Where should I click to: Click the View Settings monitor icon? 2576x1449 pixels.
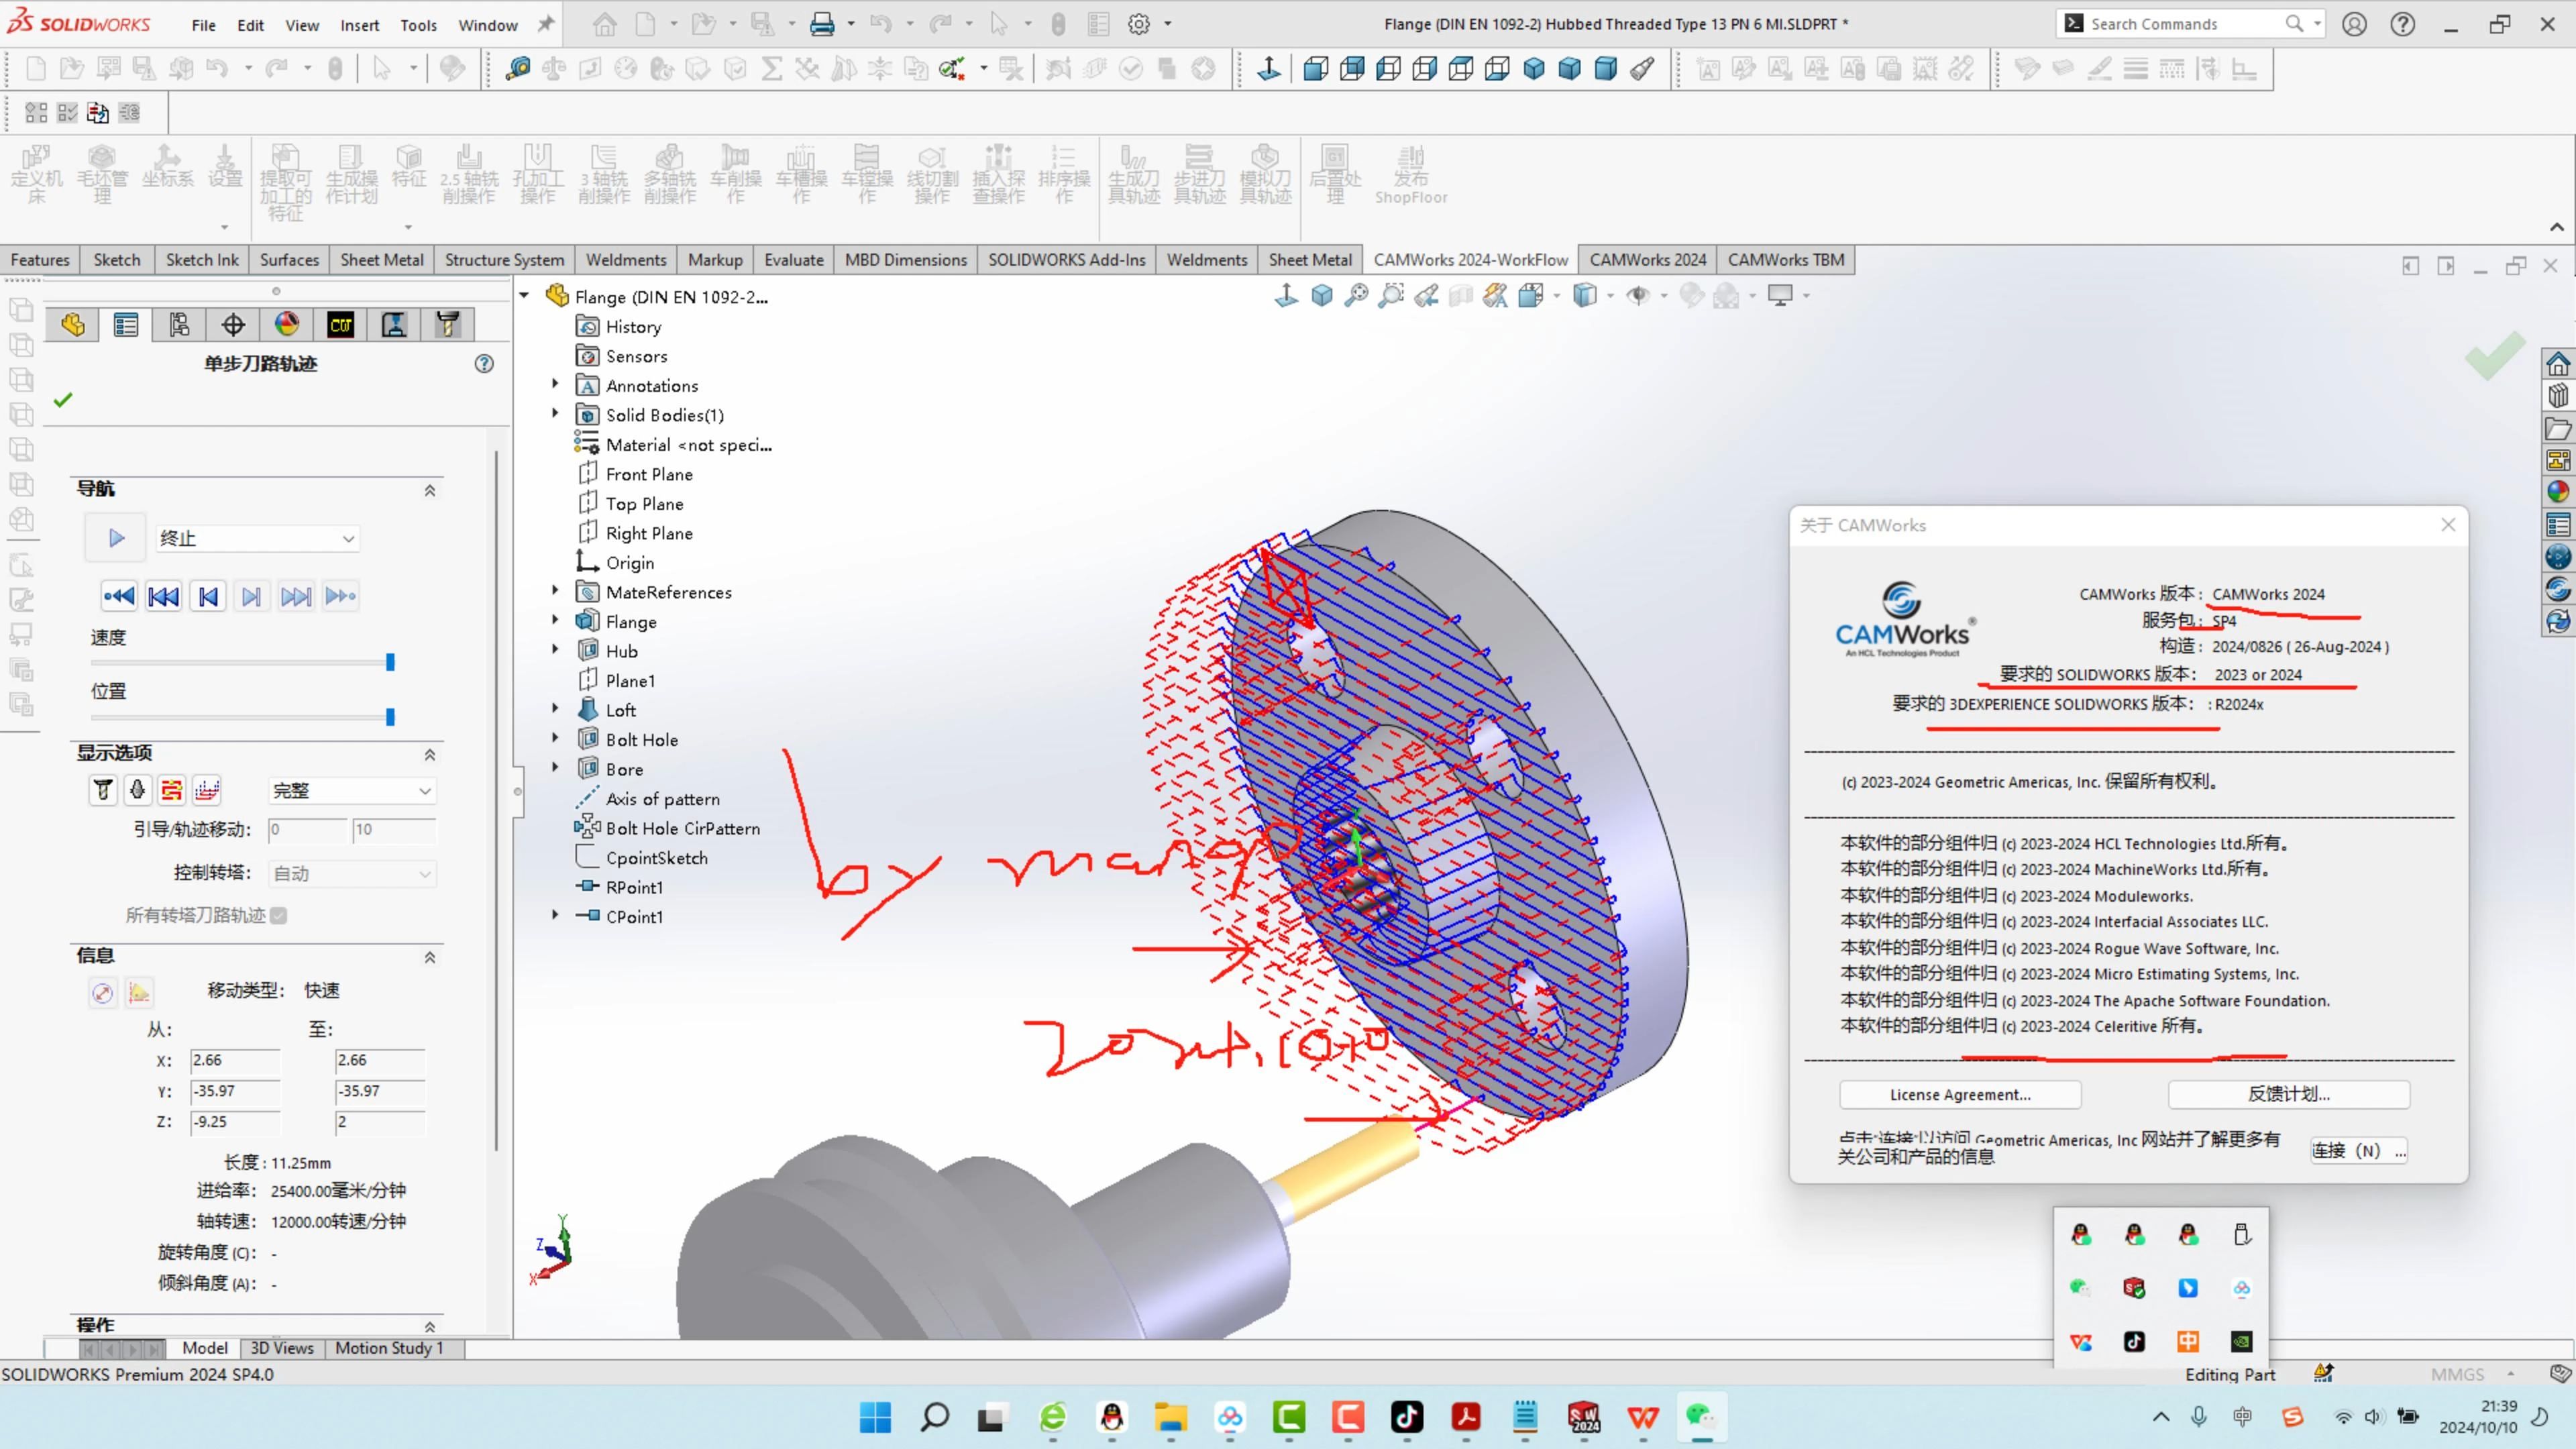point(1780,296)
